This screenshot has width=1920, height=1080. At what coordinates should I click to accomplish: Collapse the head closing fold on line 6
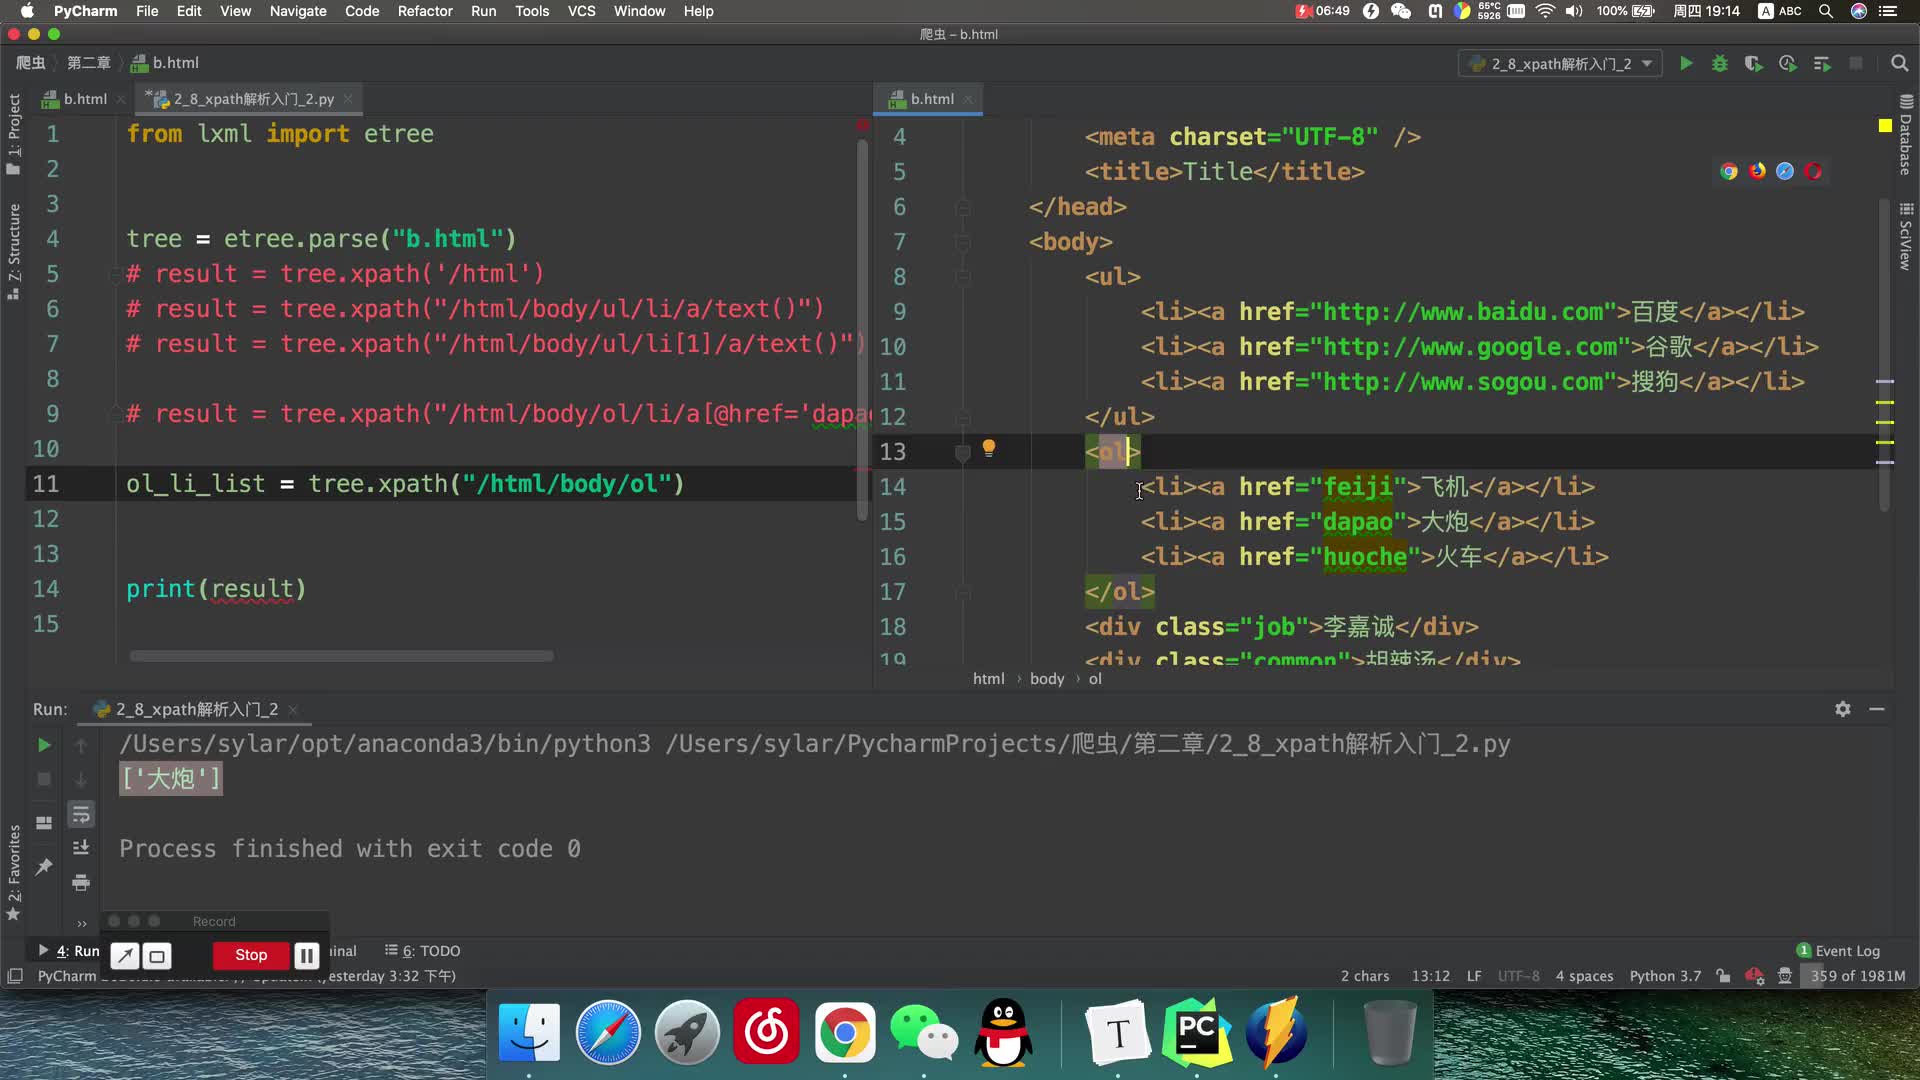(962, 207)
